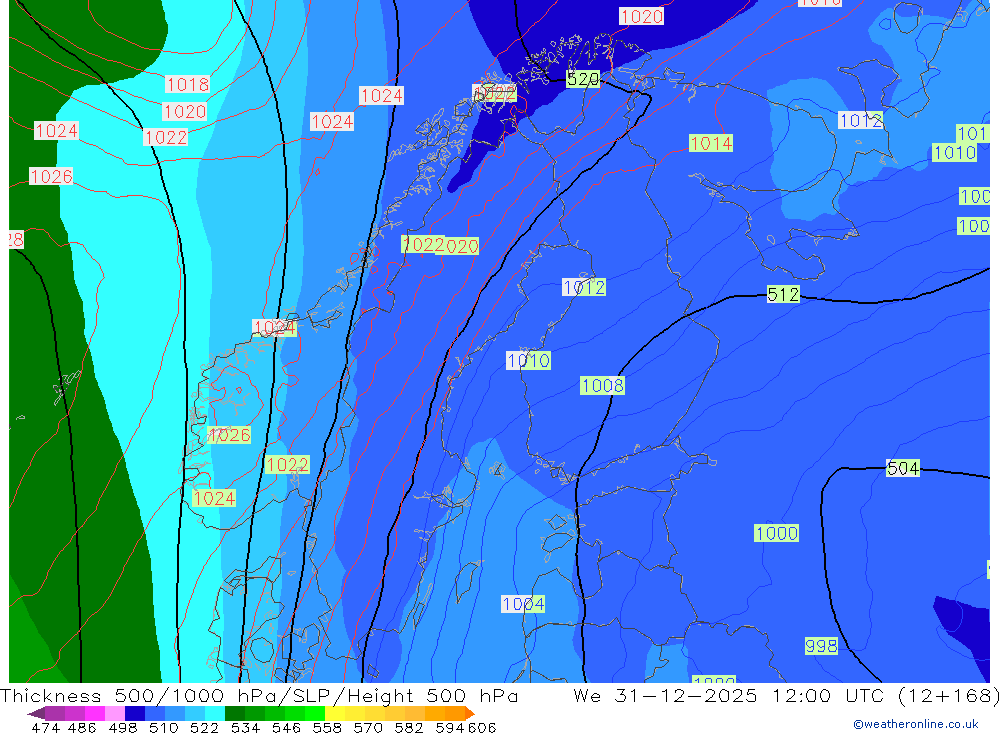1000x733 pixels.
Task: Click the orange right arrow tip of the legend
Action: tap(470, 714)
